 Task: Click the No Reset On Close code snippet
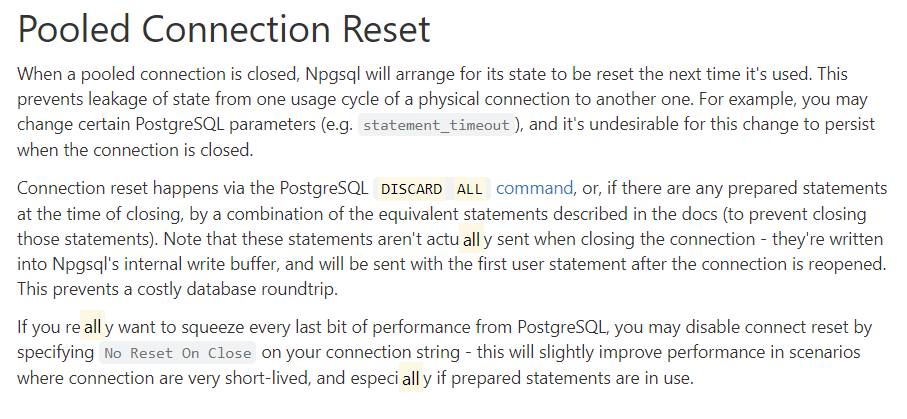pos(178,353)
